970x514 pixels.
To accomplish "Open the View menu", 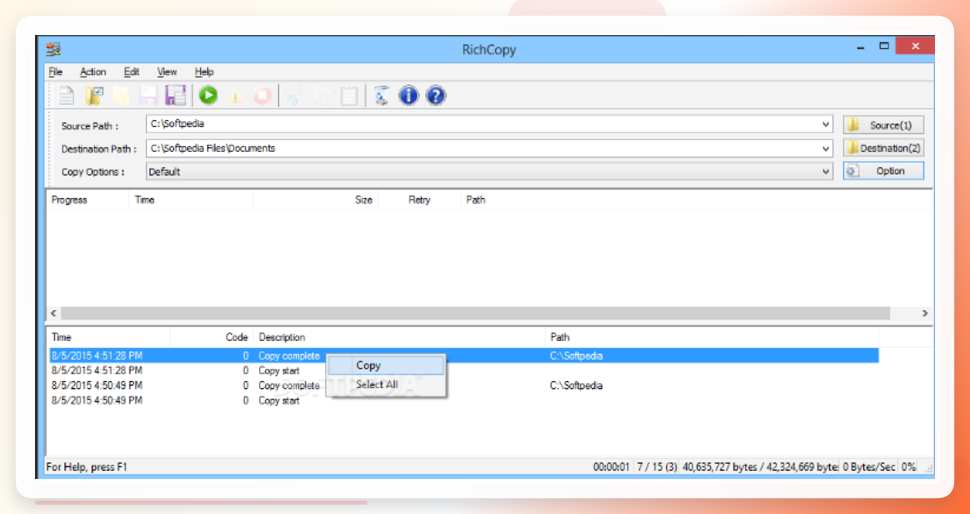I will coord(166,72).
